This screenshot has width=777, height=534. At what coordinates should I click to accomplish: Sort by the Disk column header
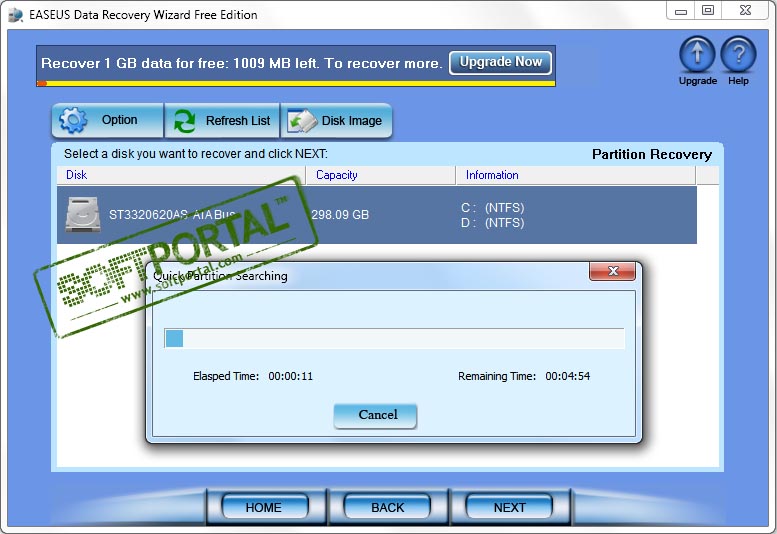tap(181, 175)
